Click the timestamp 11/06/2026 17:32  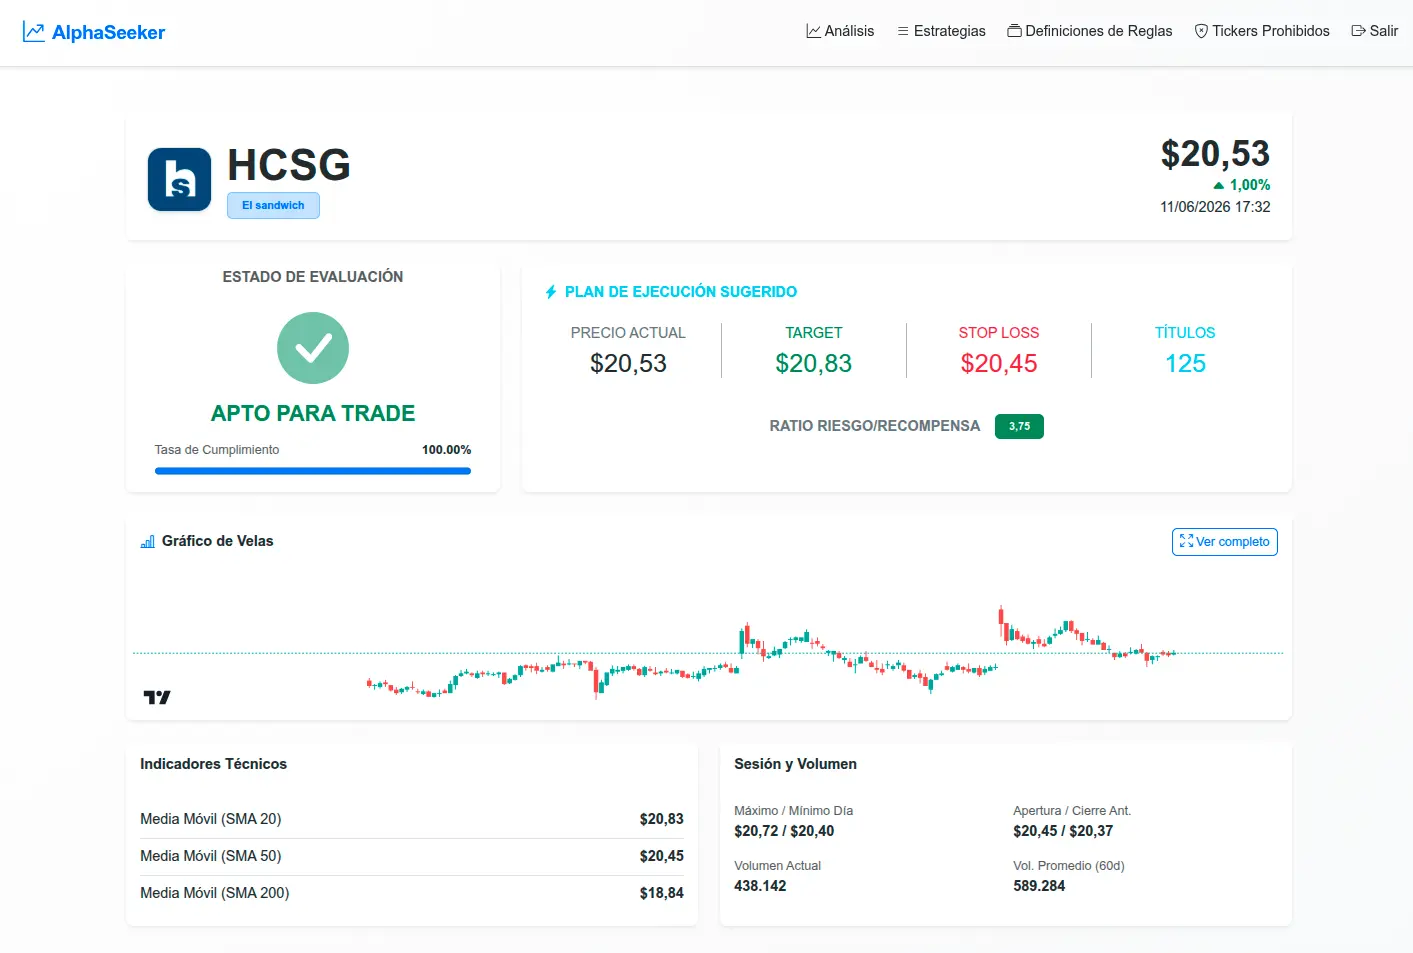click(1215, 207)
